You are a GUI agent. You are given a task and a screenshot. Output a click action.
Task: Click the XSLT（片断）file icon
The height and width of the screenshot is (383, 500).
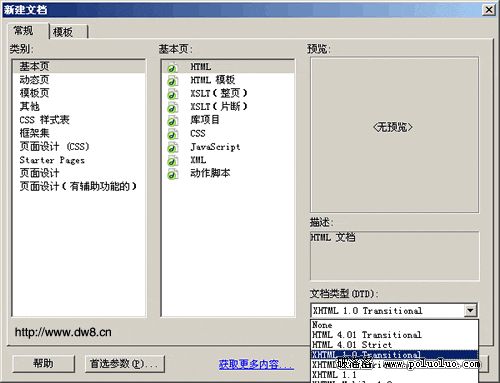coord(172,108)
